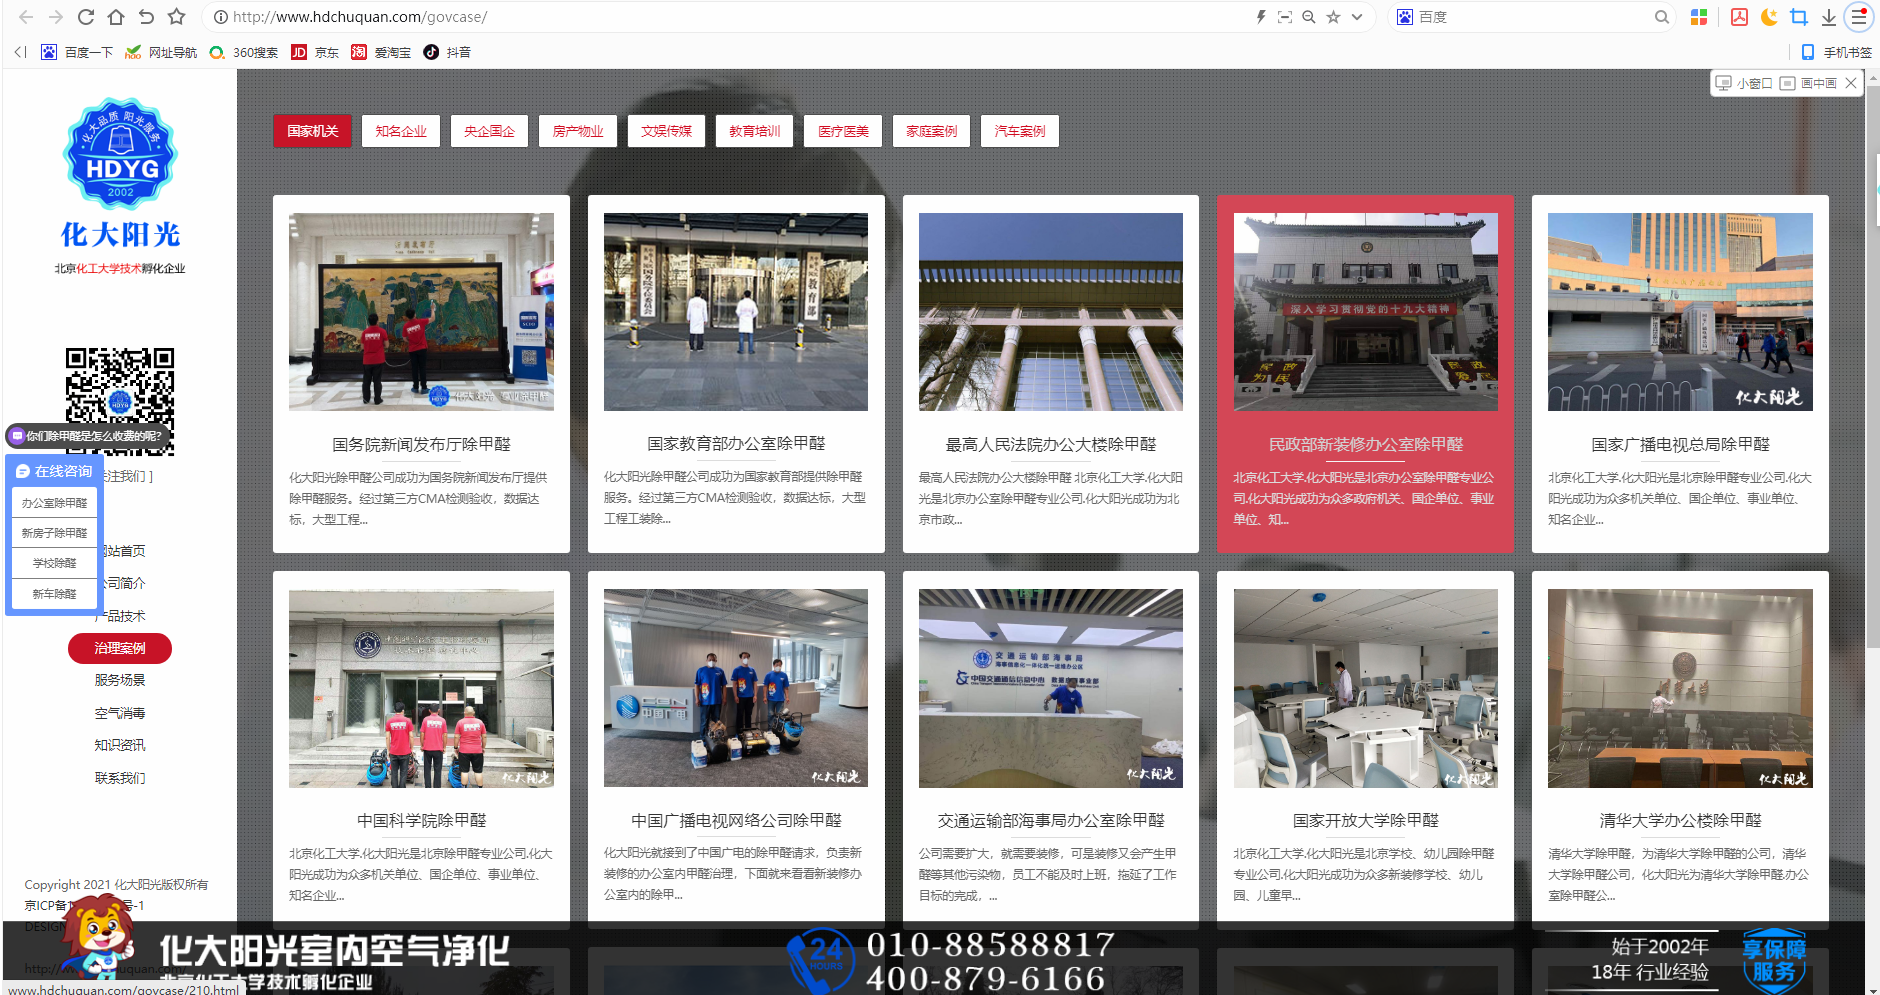1880x995 pixels.
Task: Open the 知识资讯 sidebar menu item
Action: tap(120, 745)
